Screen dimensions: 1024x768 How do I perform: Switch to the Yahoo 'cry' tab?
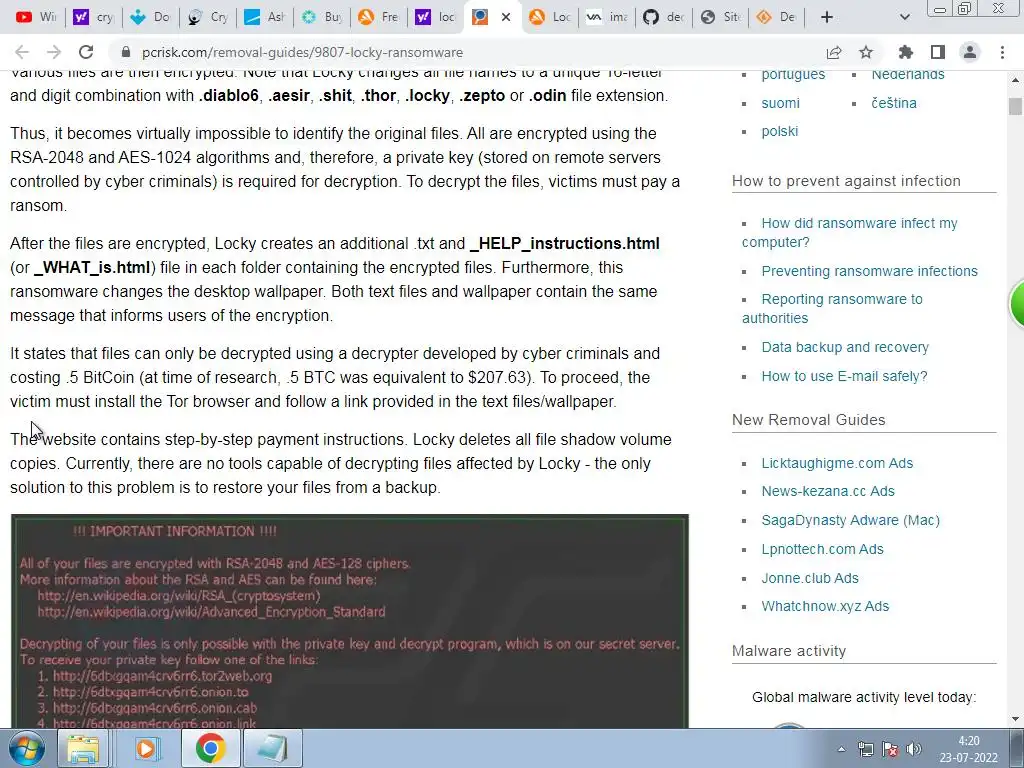point(93,17)
